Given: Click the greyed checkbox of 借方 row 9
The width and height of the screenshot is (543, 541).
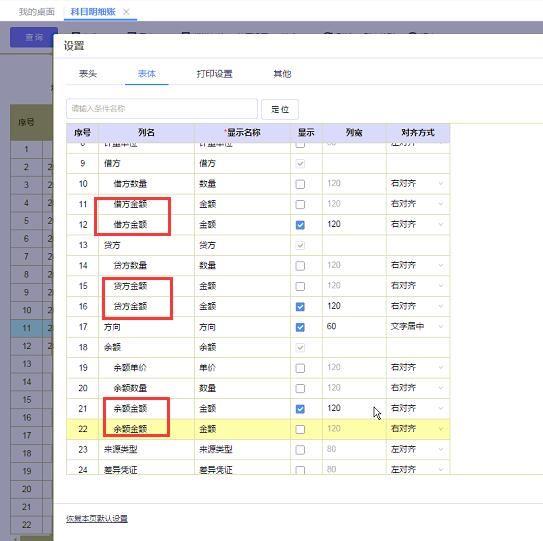Looking at the screenshot, I should point(300,163).
